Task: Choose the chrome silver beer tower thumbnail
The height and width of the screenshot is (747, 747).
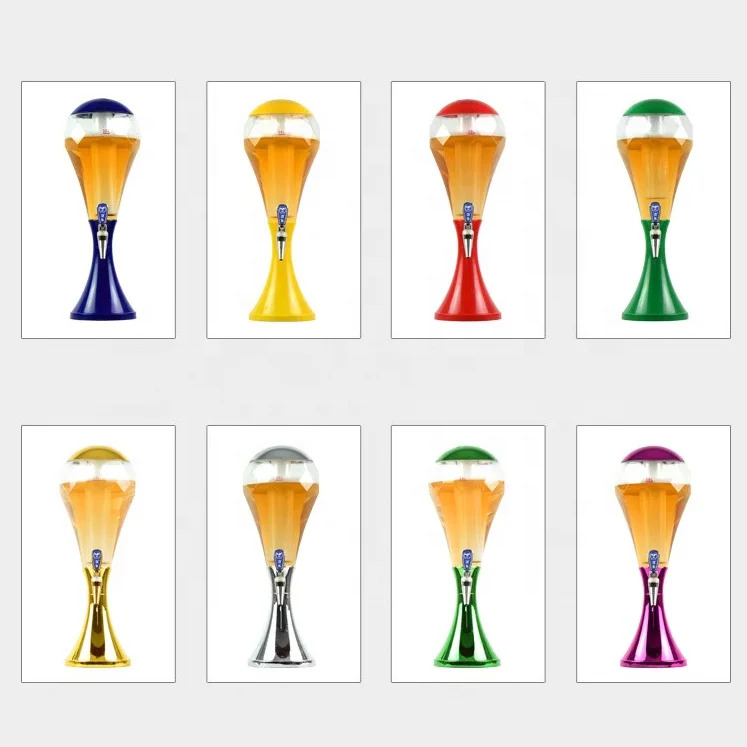Action: pyautogui.click(x=283, y=554)
